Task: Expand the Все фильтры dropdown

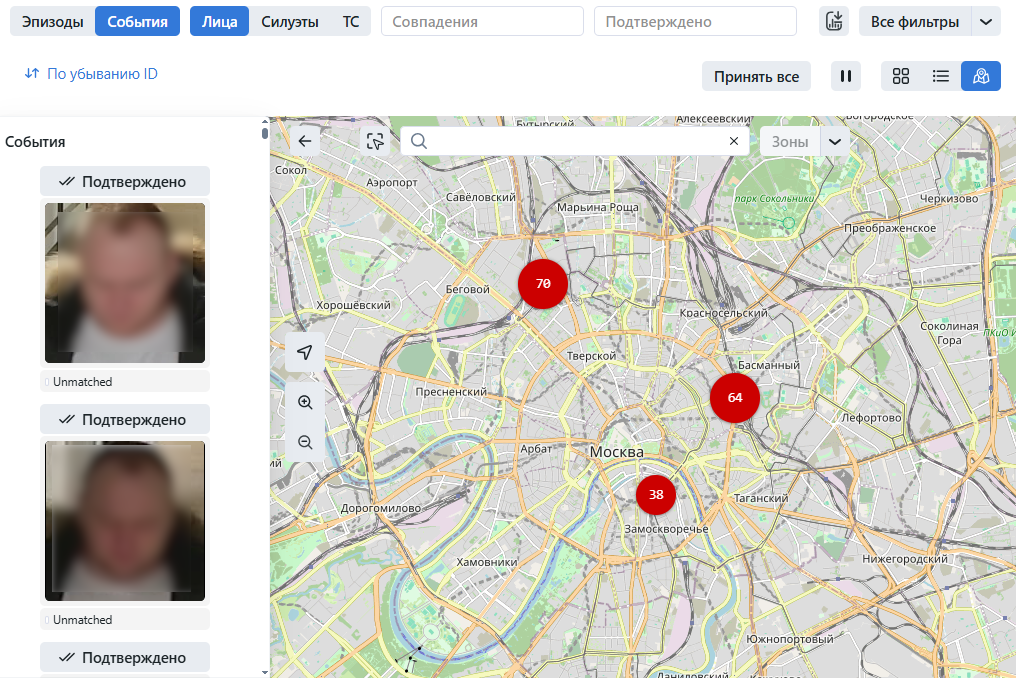Action: [985, 20]
